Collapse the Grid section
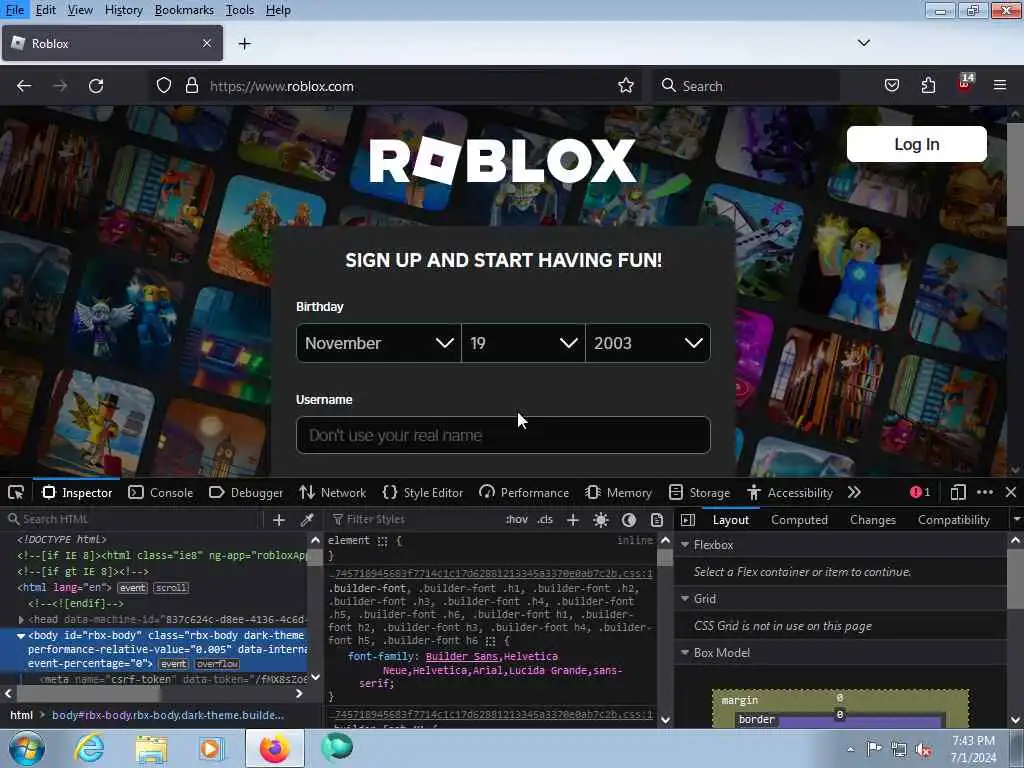1024x768 pixels. pos(685,599)
